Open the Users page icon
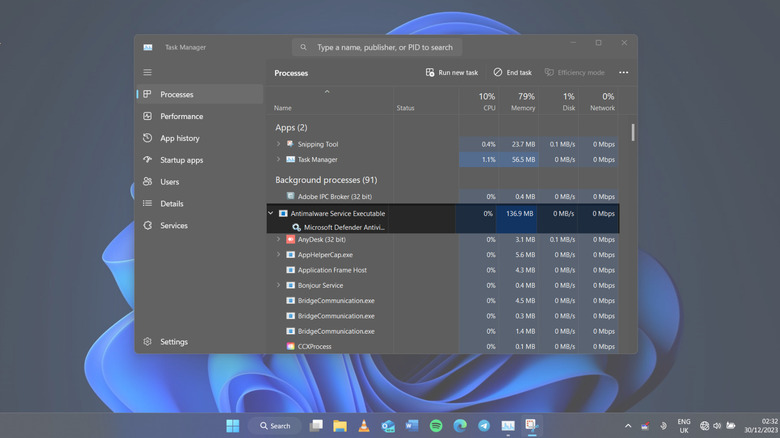The width and height of the screenshot is (780, 438). coord(148,182)
